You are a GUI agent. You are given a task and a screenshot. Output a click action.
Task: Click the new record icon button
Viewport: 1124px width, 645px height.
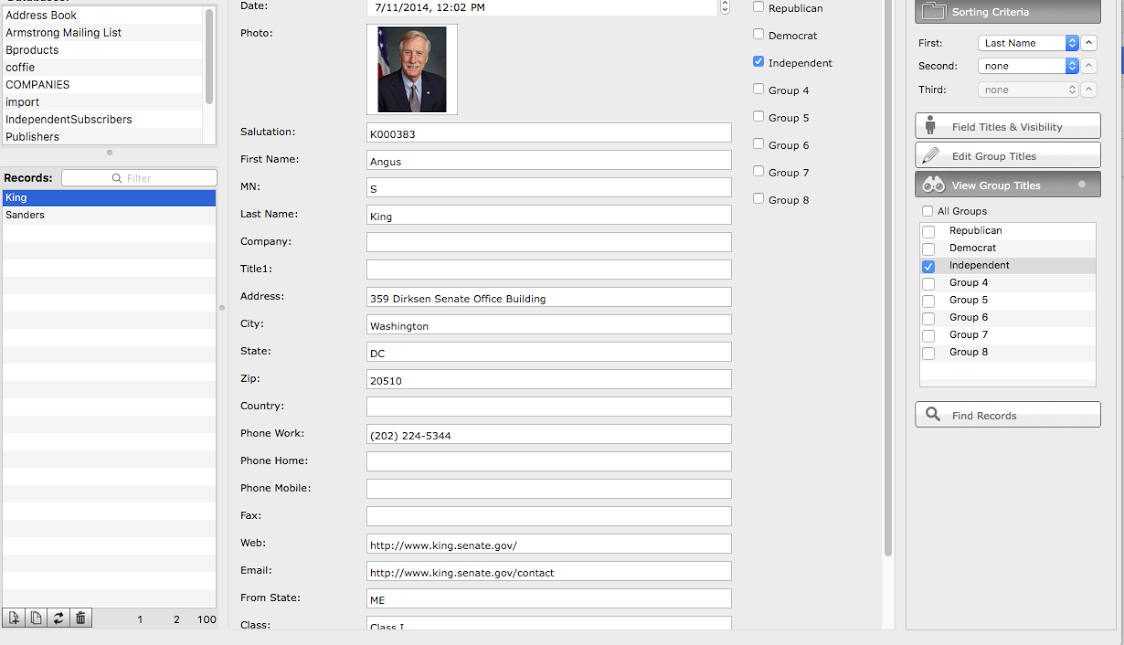[x=14, y=619]
